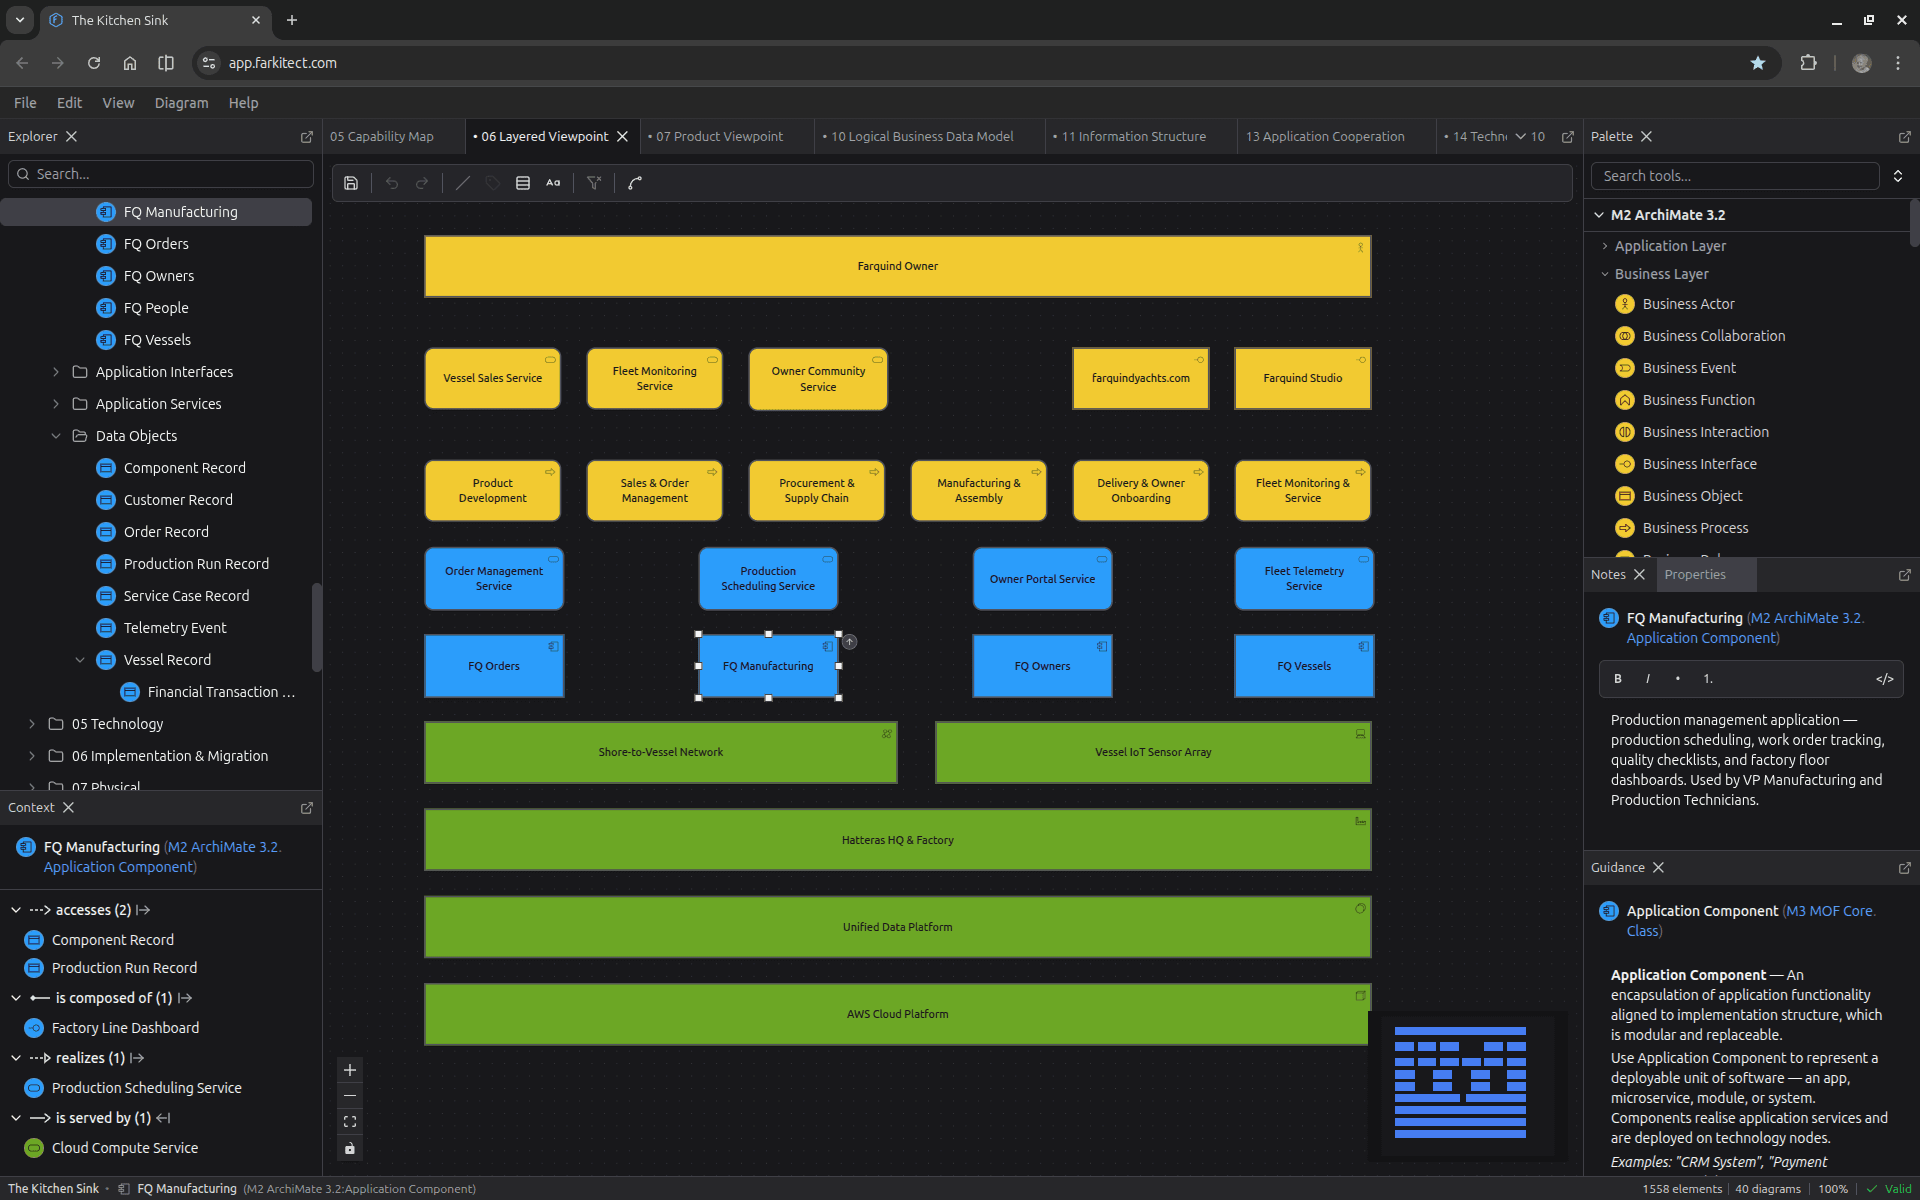Bookmark this page with the star icon
The height and width of the screenshot is (1200, 1920).
tap(1758, 63)
